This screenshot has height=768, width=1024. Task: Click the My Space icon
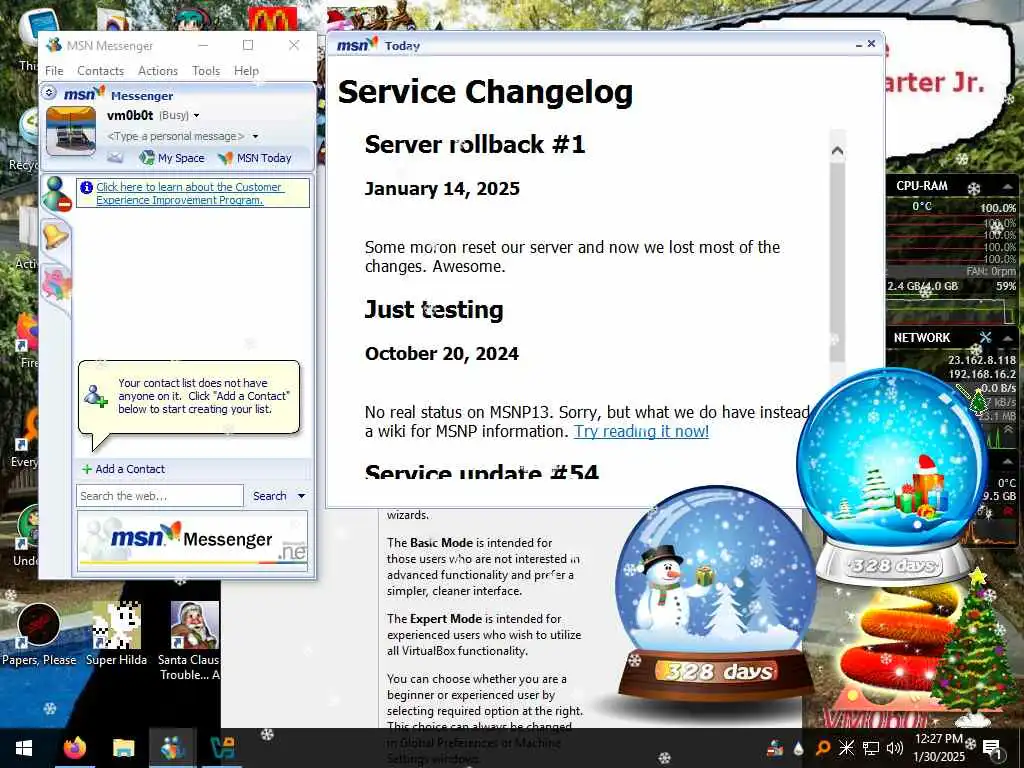pyautogui.click(x=147, y=157)
